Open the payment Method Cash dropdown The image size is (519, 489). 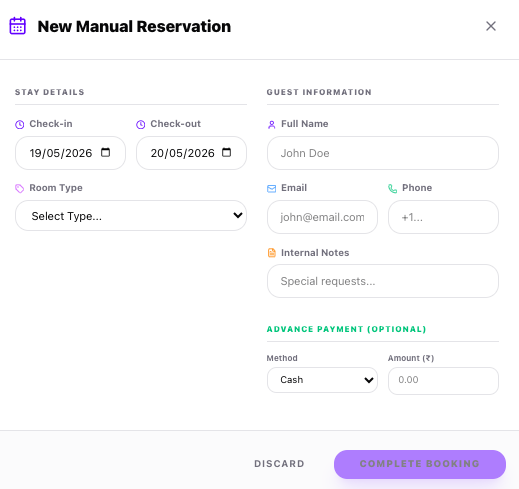[322, 380]
